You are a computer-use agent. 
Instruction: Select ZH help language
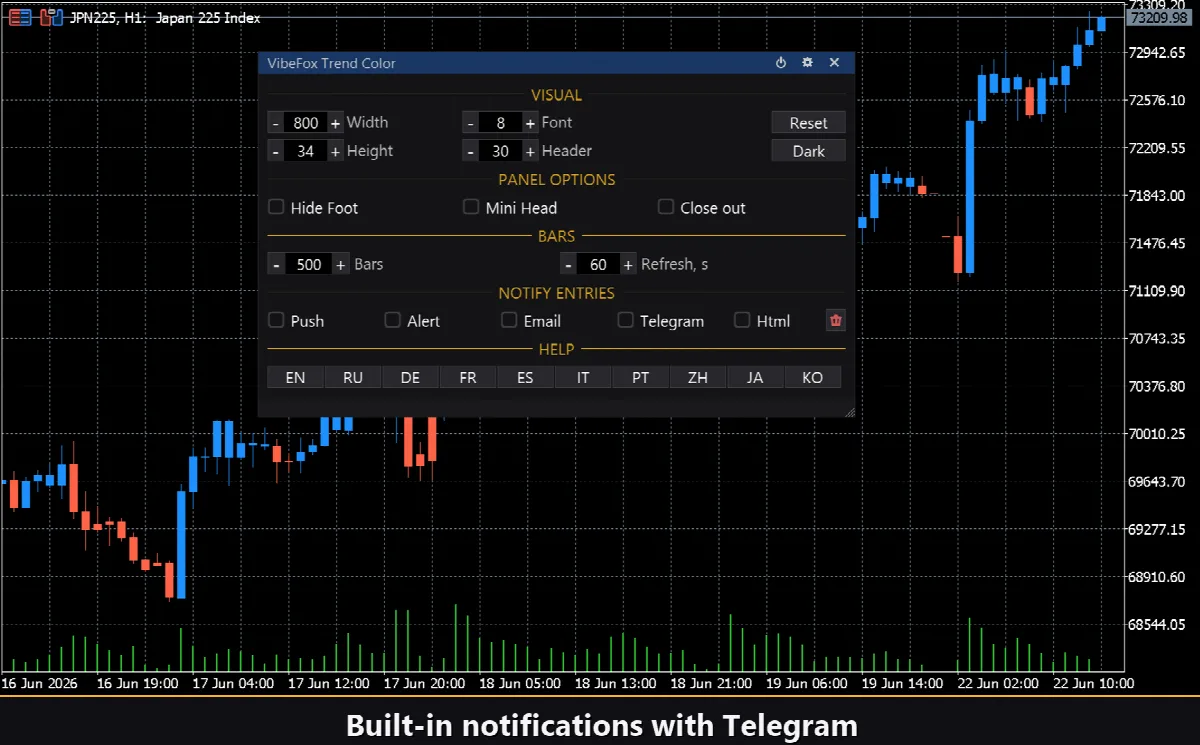[x=698, y=377]
